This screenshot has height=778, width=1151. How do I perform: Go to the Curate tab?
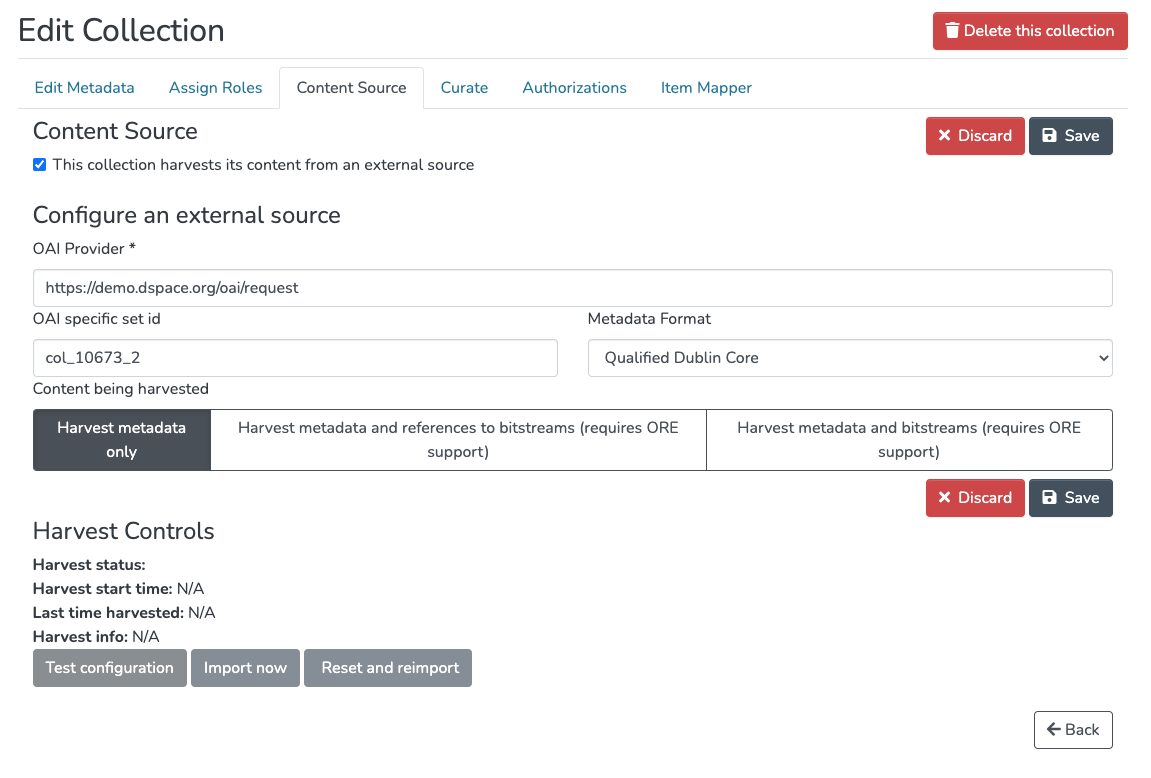[464, 88]
